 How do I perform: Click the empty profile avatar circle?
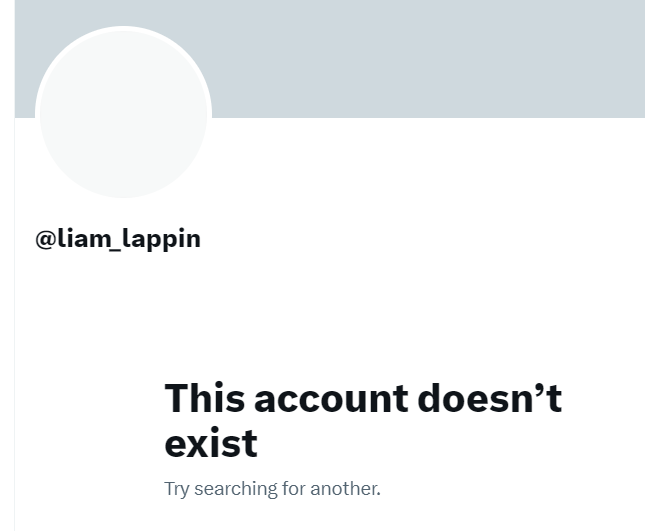pyautogui.click(x=123, y=112)
